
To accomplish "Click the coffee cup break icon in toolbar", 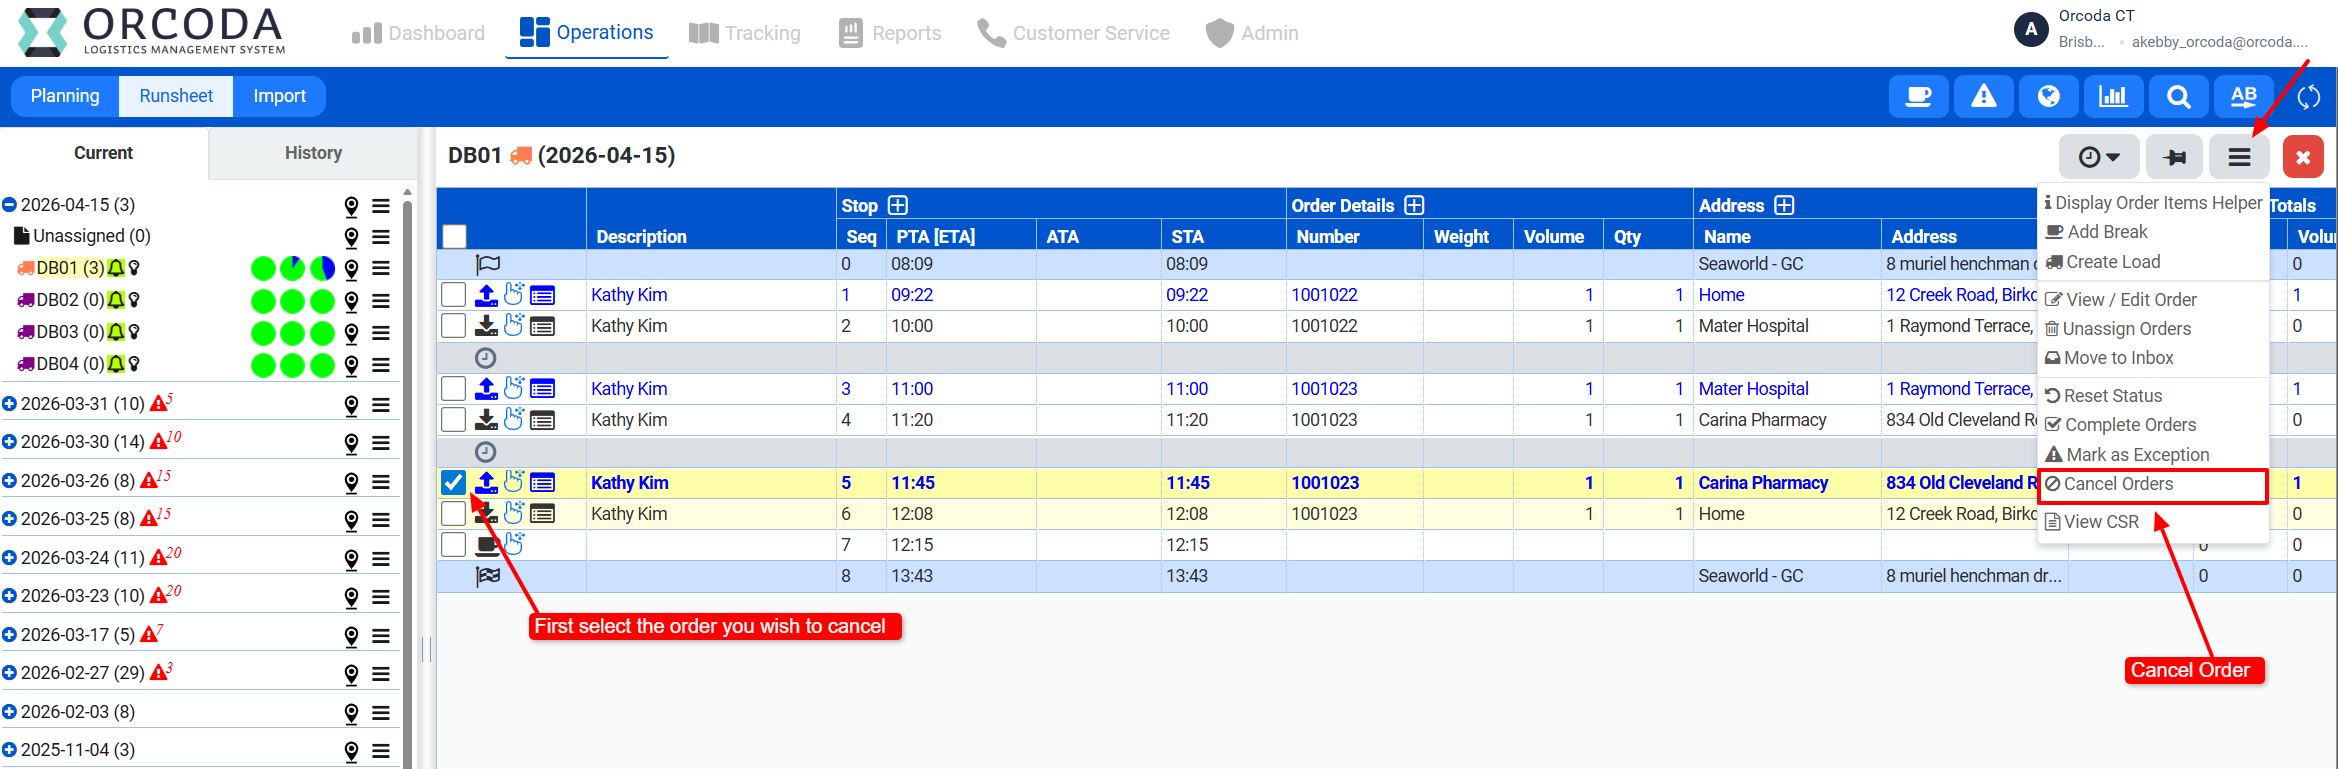I will tap(1917, 97).
